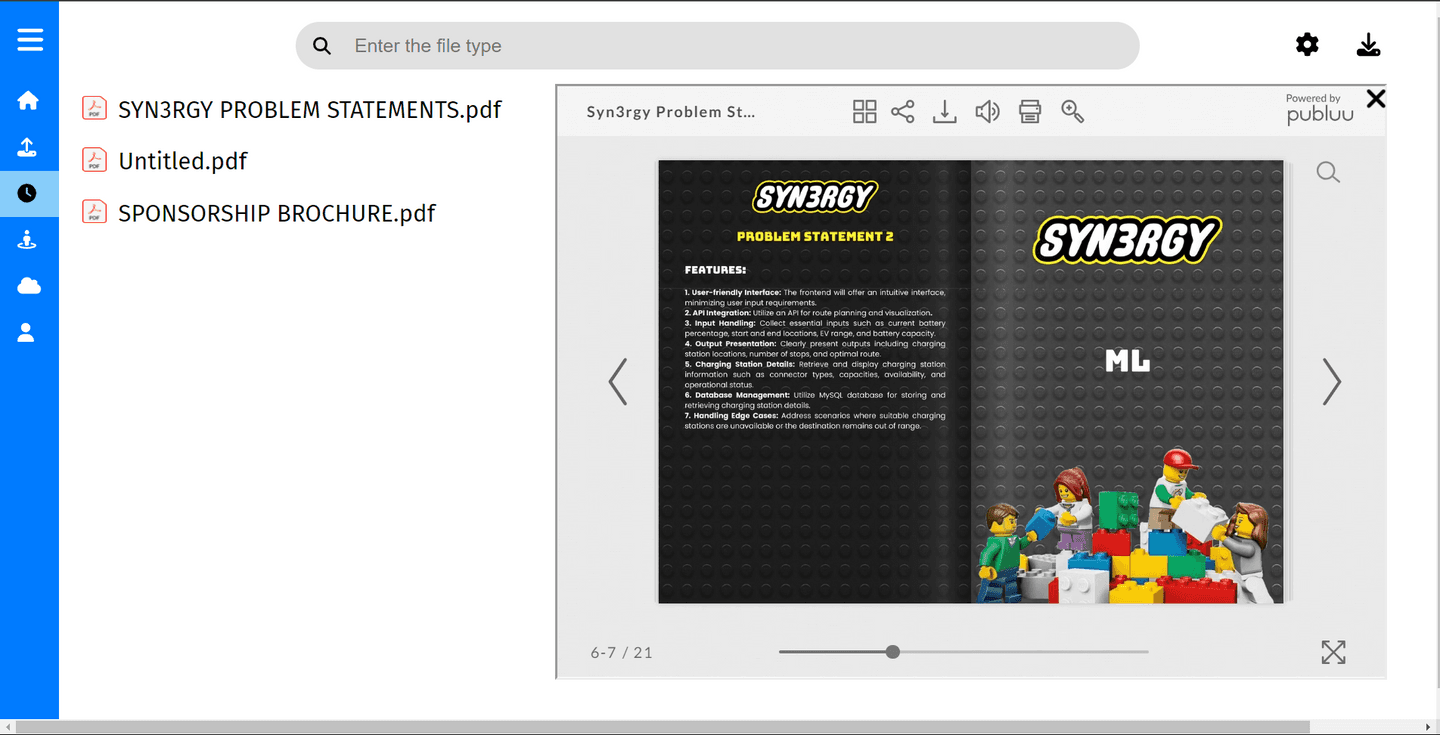Viewport: 1440px width, 735px height.
Task: Open Untitled.pdf file
Action: tap(183, 161)
